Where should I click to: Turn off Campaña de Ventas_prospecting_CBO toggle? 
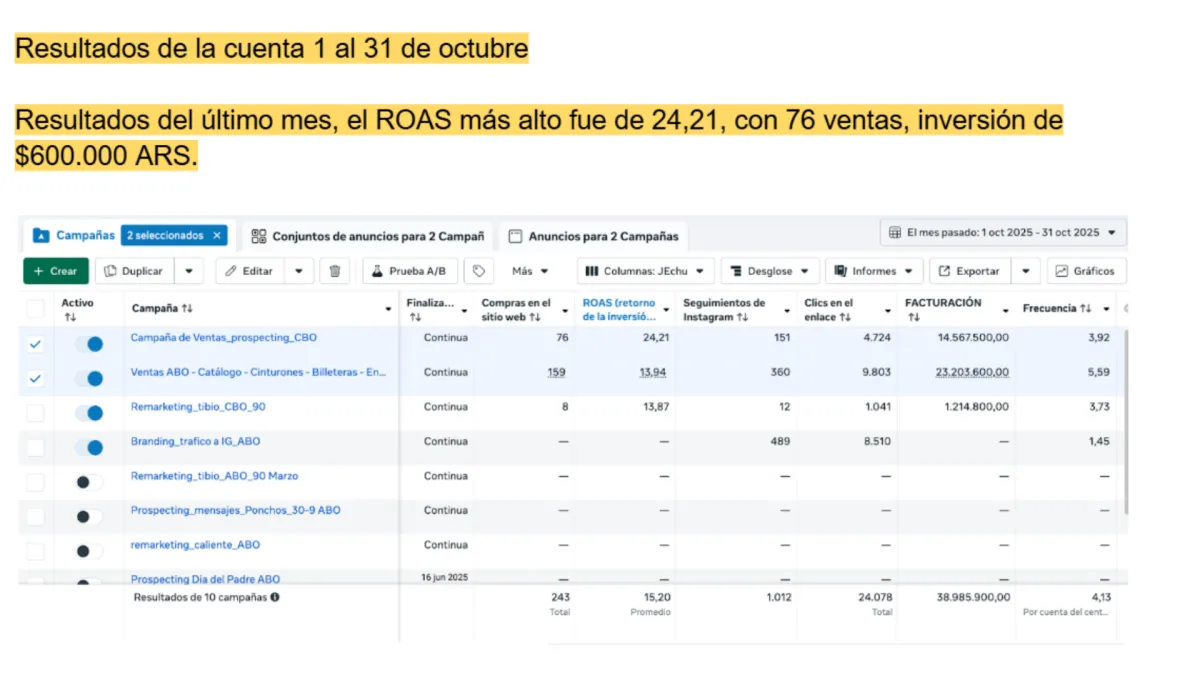click(x=90, y=344)
